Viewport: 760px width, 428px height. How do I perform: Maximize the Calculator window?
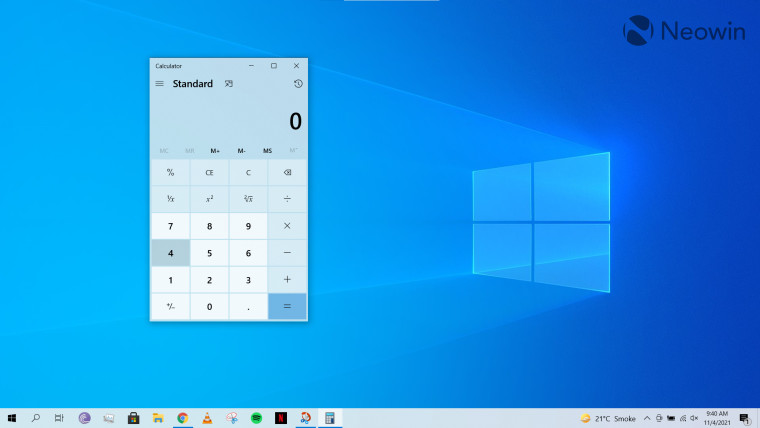coord(274,66)
